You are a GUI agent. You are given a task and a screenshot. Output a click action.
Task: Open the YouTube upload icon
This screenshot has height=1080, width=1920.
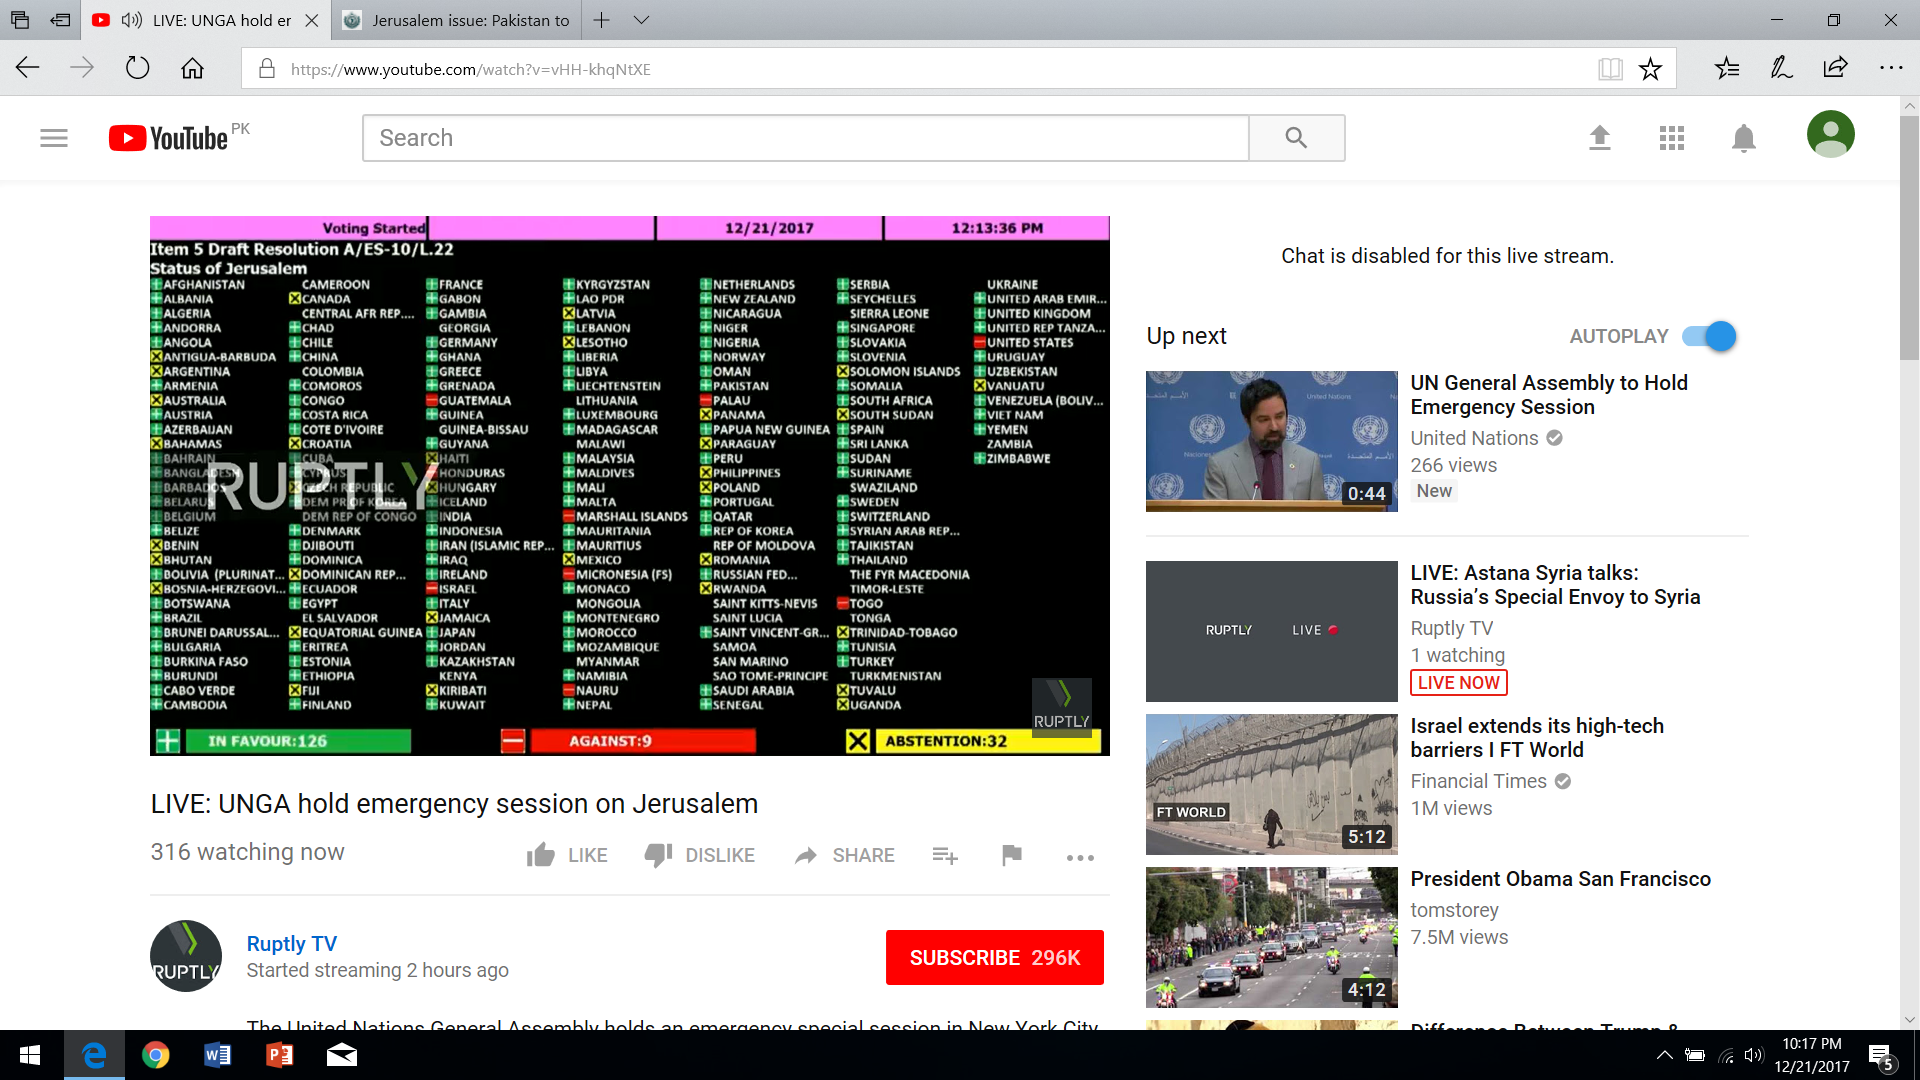1600,138
